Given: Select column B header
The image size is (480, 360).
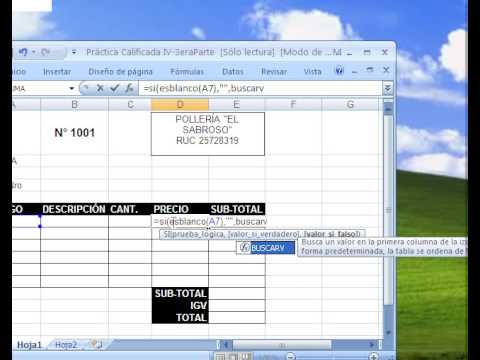Looking at the screenshot, I should (x=74, y=105).
